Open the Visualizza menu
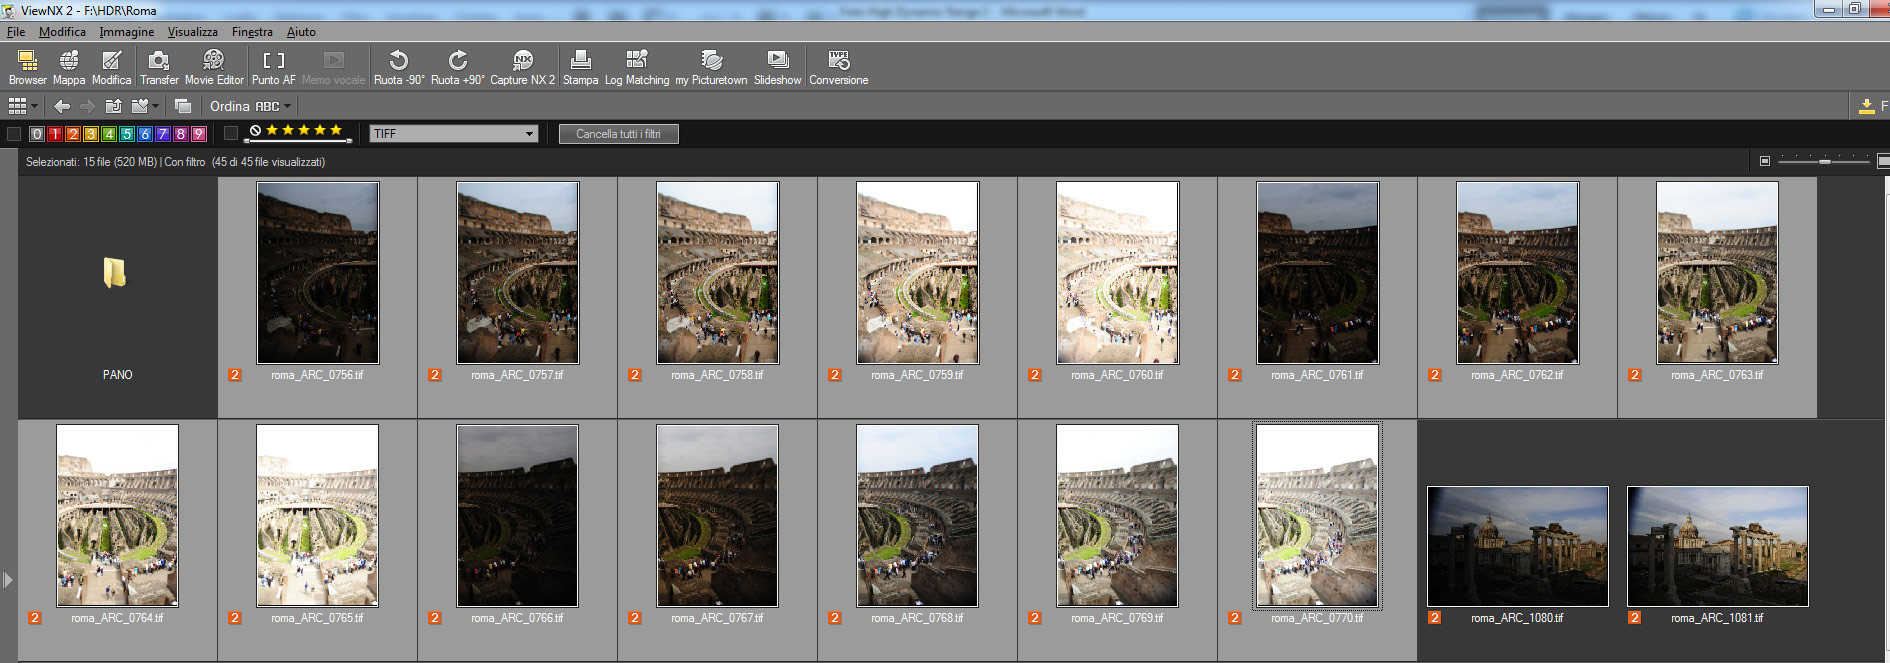Image resolution: width=1890 pixels, height=663 pixels. (192, 32)
